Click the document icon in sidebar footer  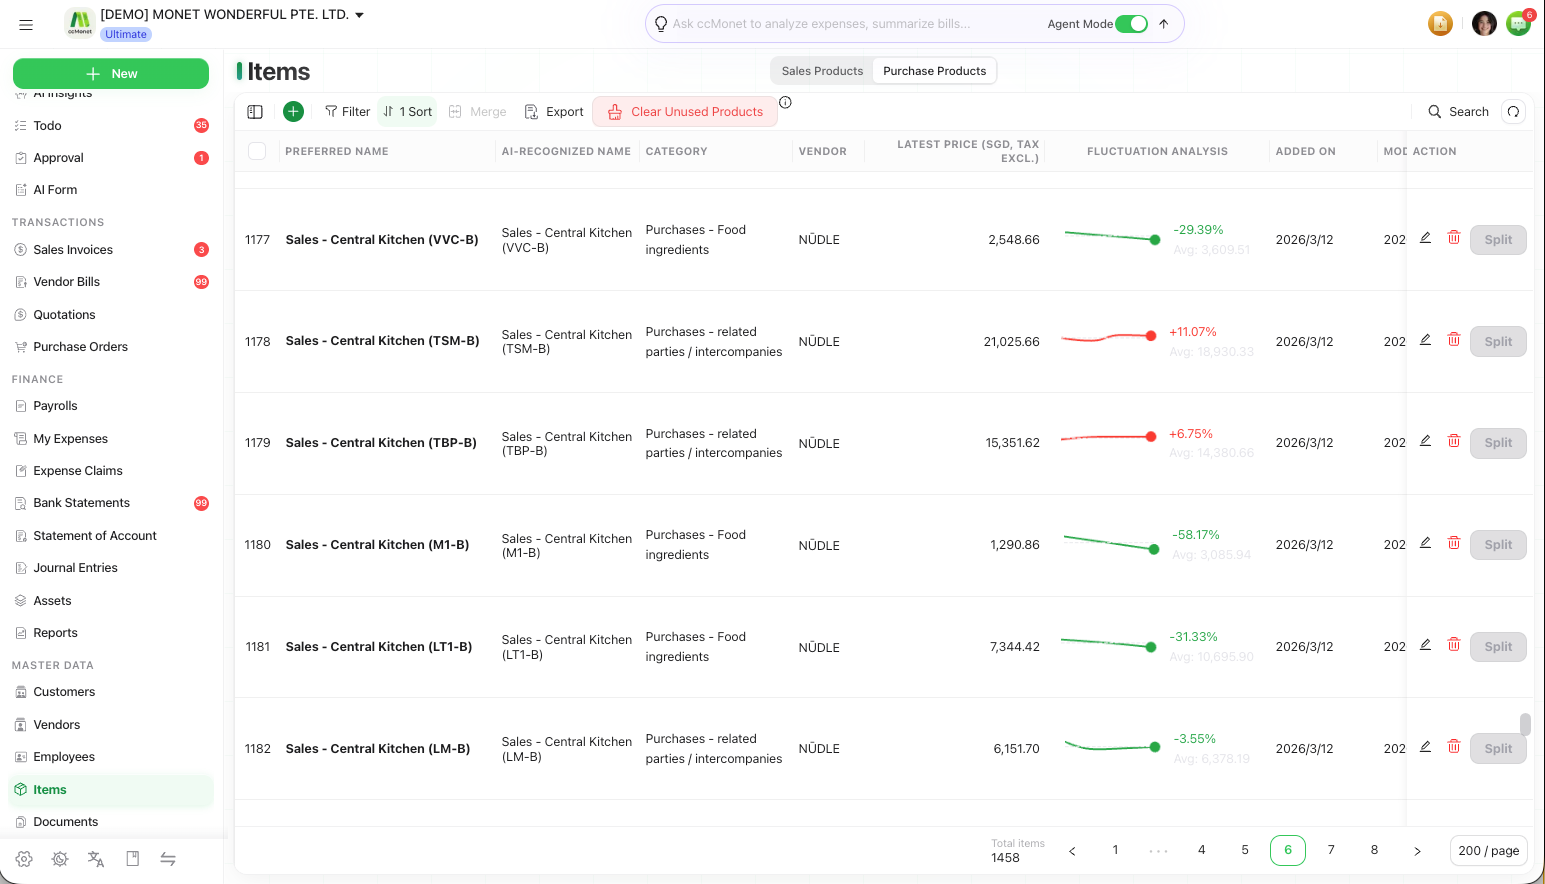point(132,859)
